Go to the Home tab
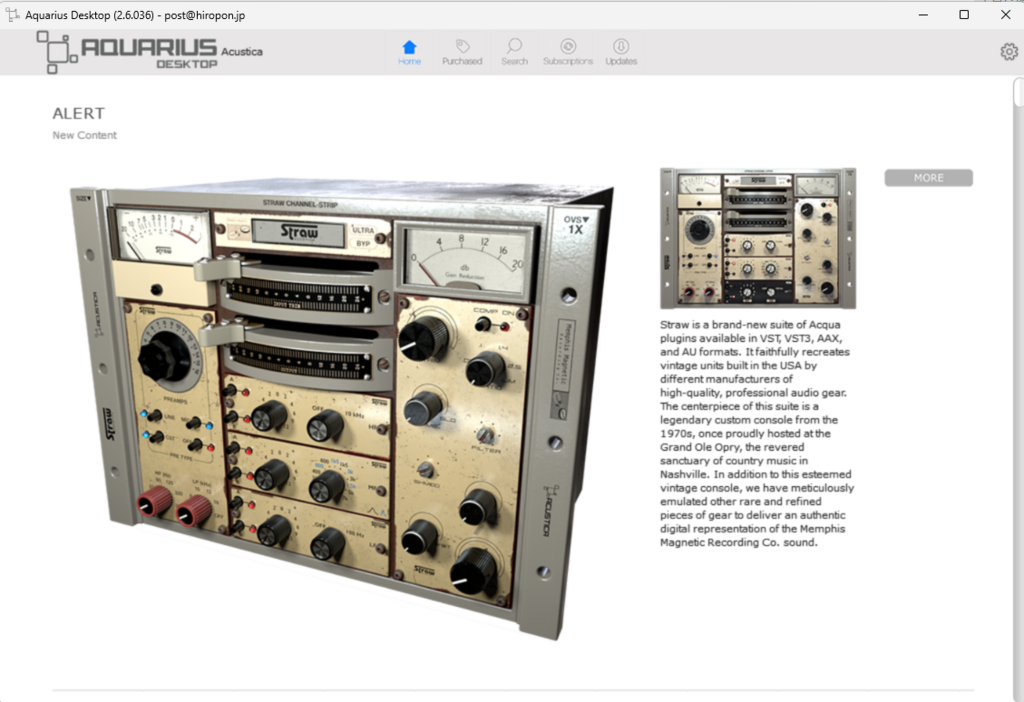Viewport: 1024px width, 702px height. pyautogui.click(x=409, y=52)
